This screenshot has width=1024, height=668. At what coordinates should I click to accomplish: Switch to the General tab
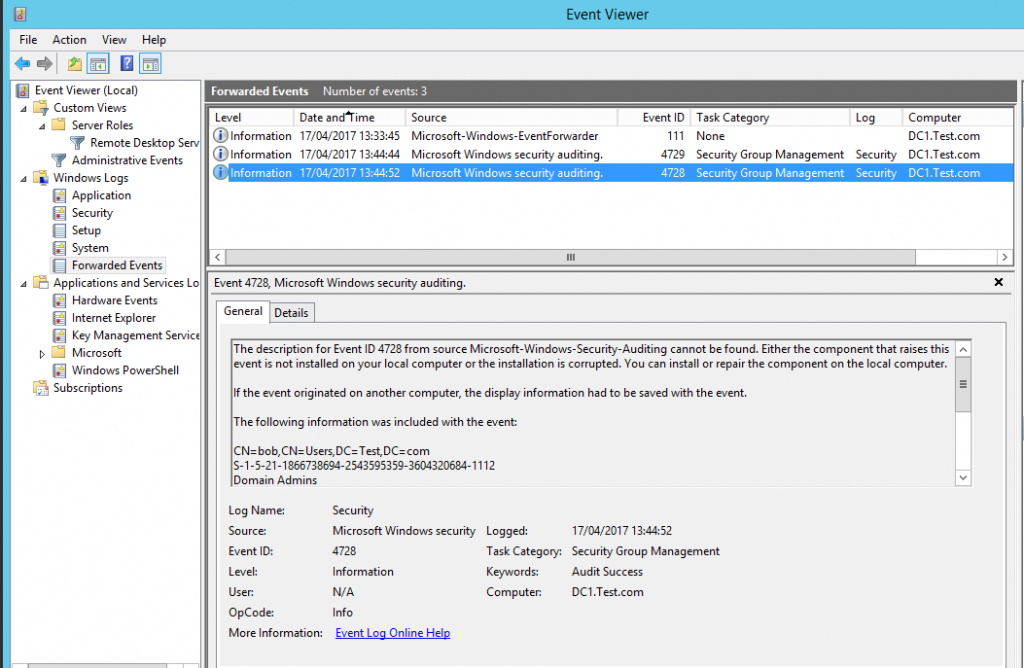[243, 311]
